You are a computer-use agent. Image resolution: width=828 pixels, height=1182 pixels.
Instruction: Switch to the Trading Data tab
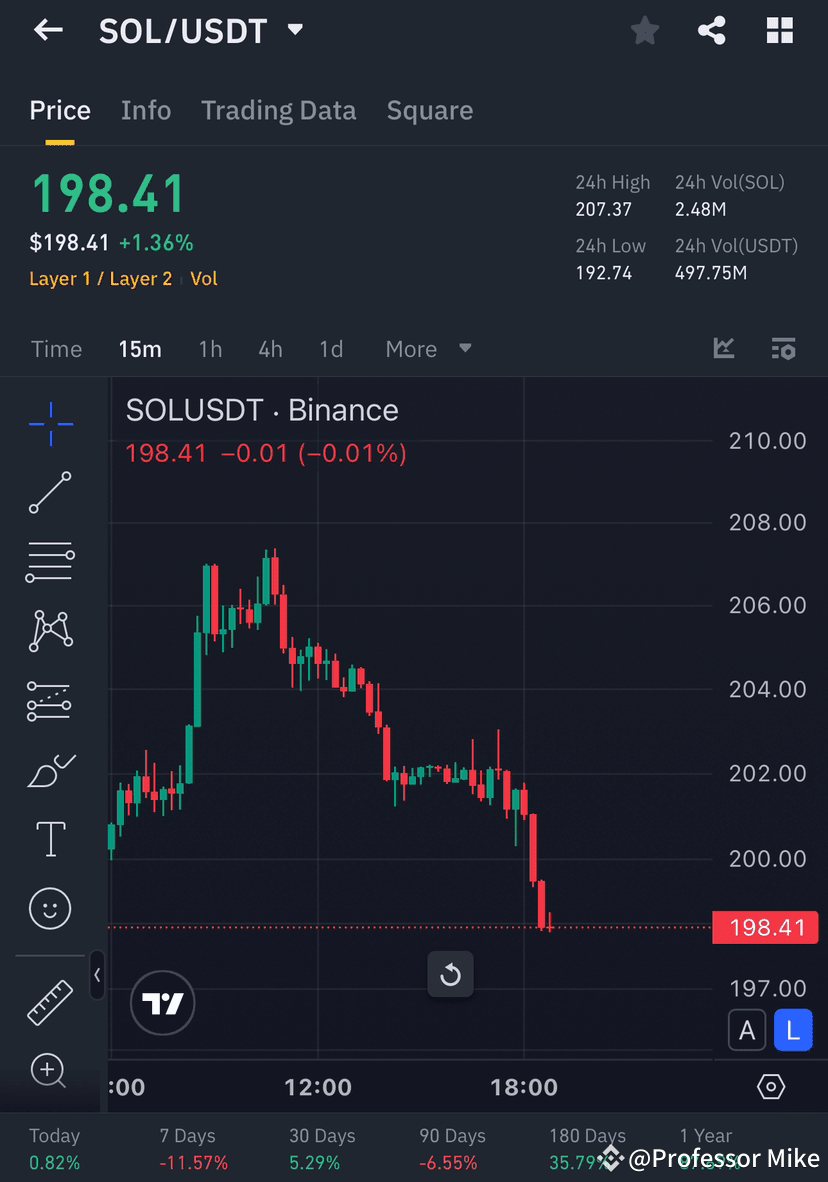[x=278, y=110]
